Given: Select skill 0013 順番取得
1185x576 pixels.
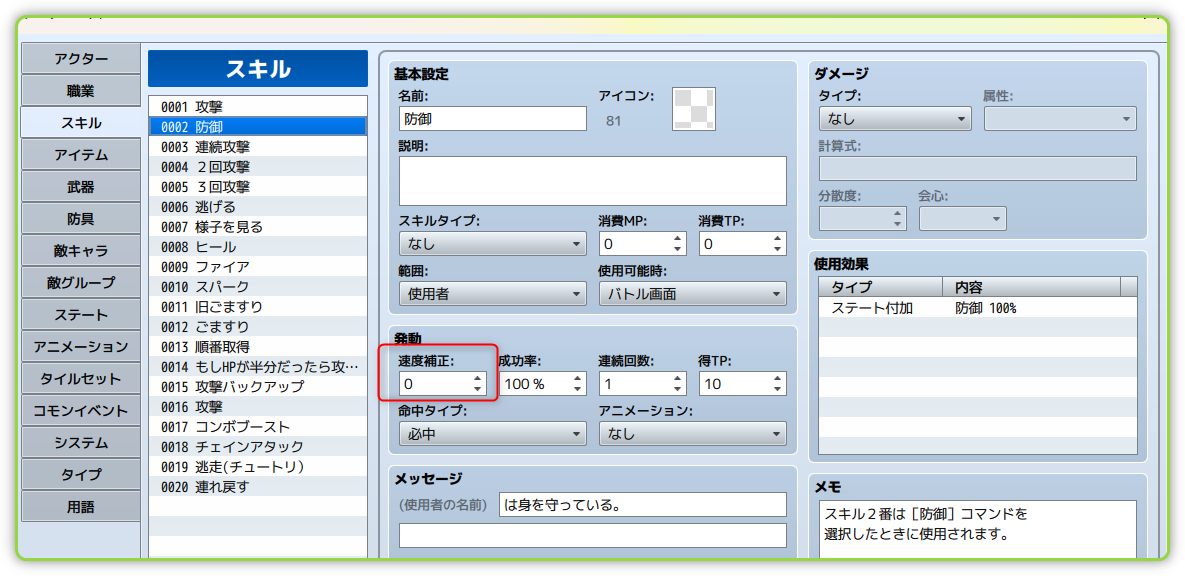Looking at the screenshot, I should (x=258, y=347).
